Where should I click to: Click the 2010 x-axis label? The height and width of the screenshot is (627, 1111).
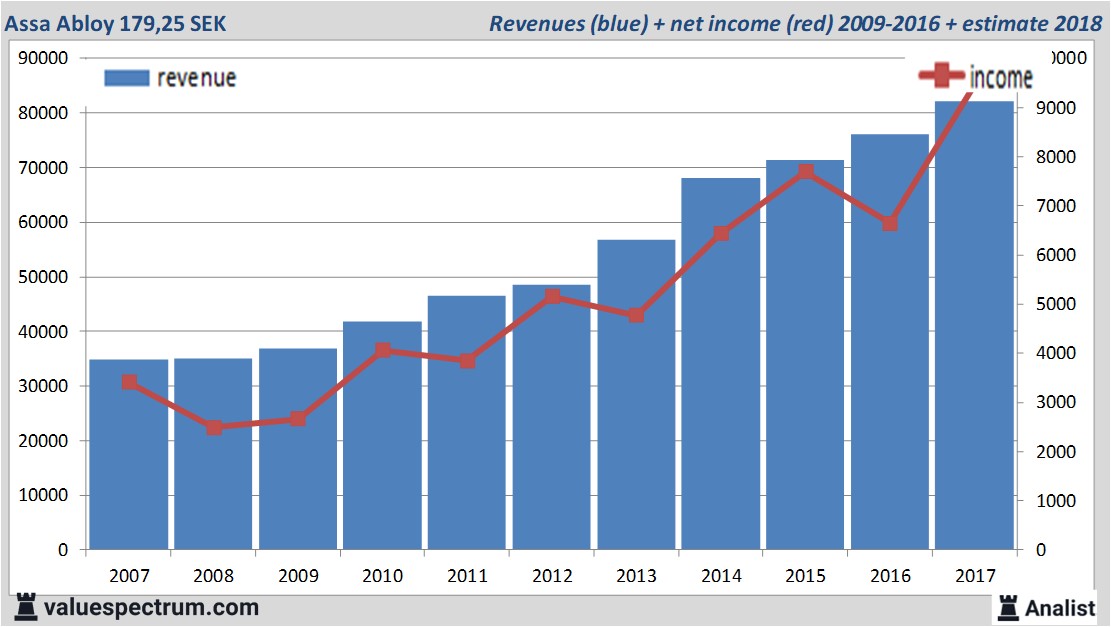(x=383, y=575)
